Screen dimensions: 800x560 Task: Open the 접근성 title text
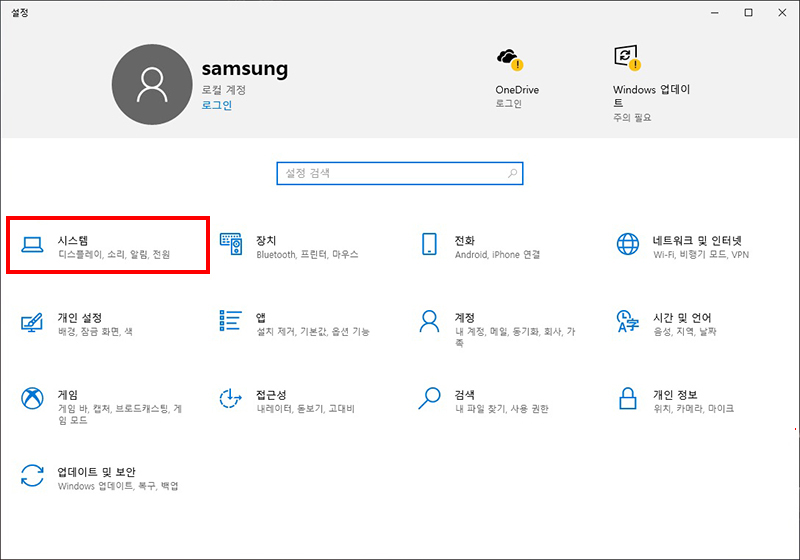[x=271, y=395]
